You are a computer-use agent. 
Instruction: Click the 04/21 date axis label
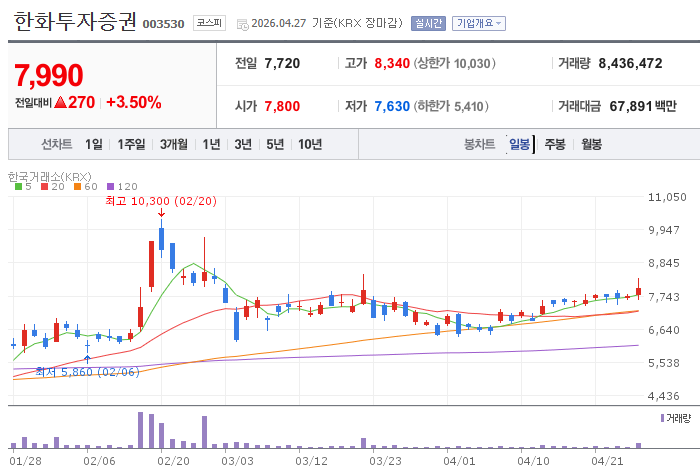607,461
